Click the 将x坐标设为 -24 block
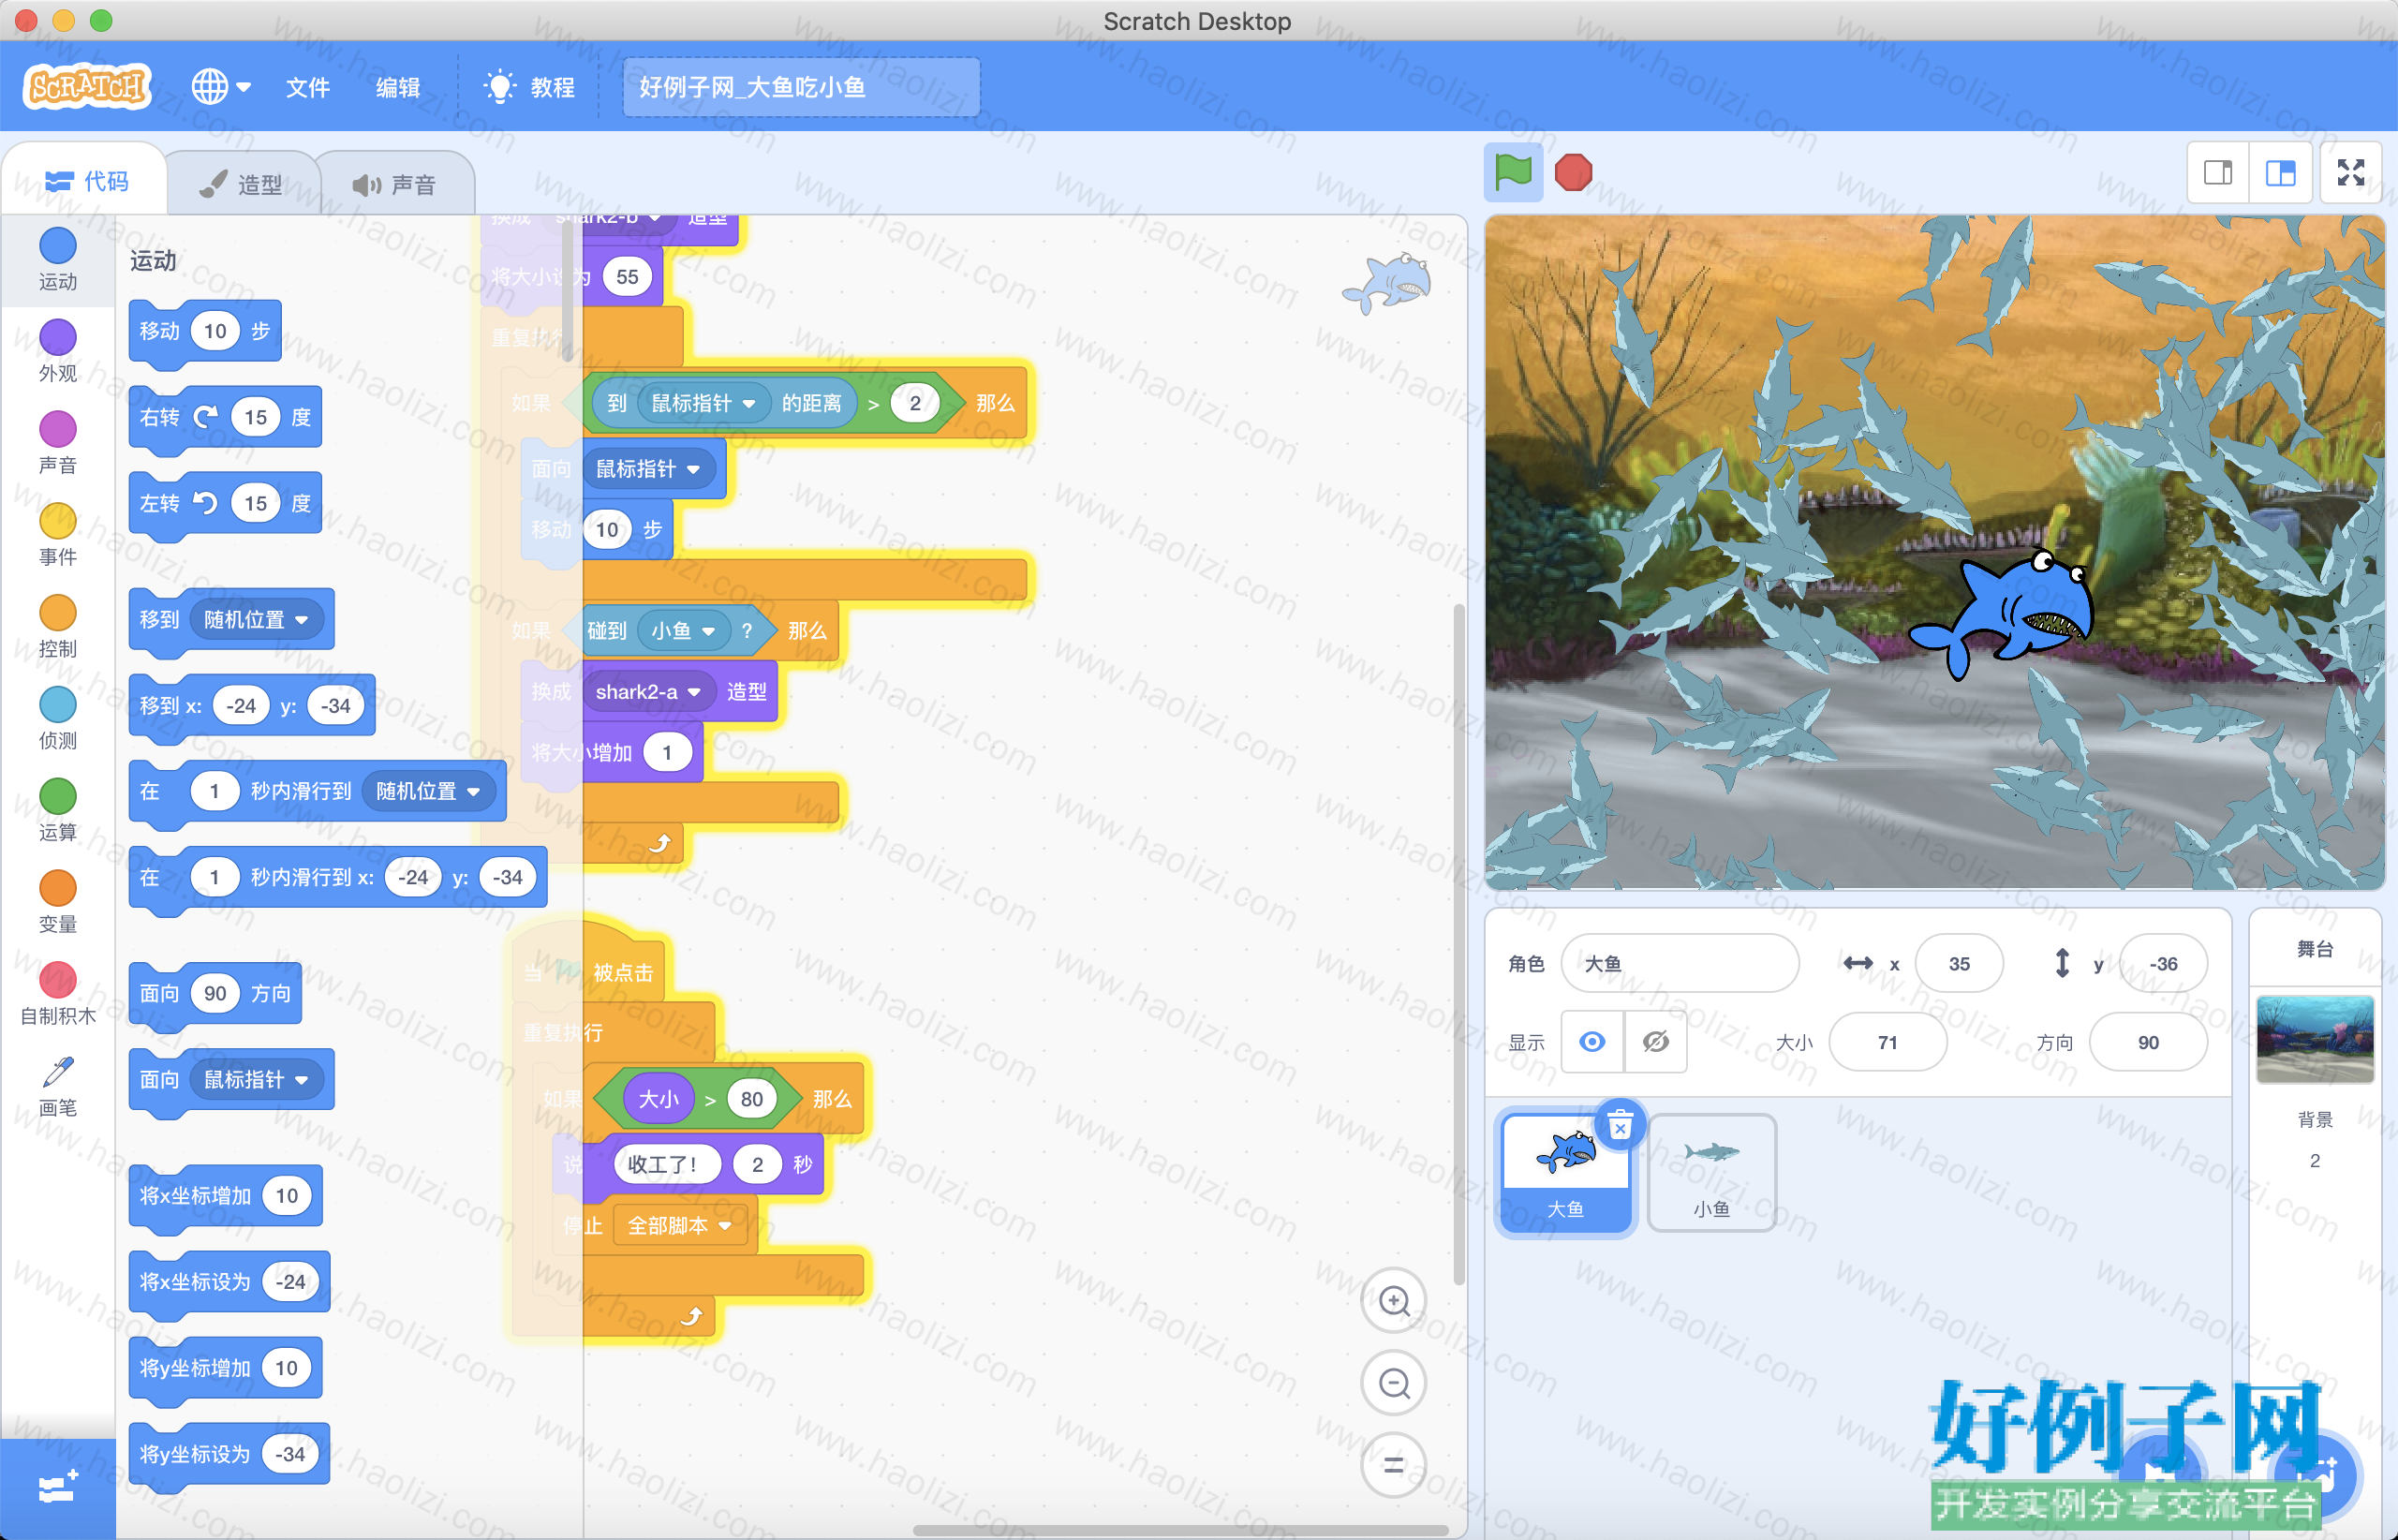This screenshot has width=2398, height=1540. point(228,1281)
